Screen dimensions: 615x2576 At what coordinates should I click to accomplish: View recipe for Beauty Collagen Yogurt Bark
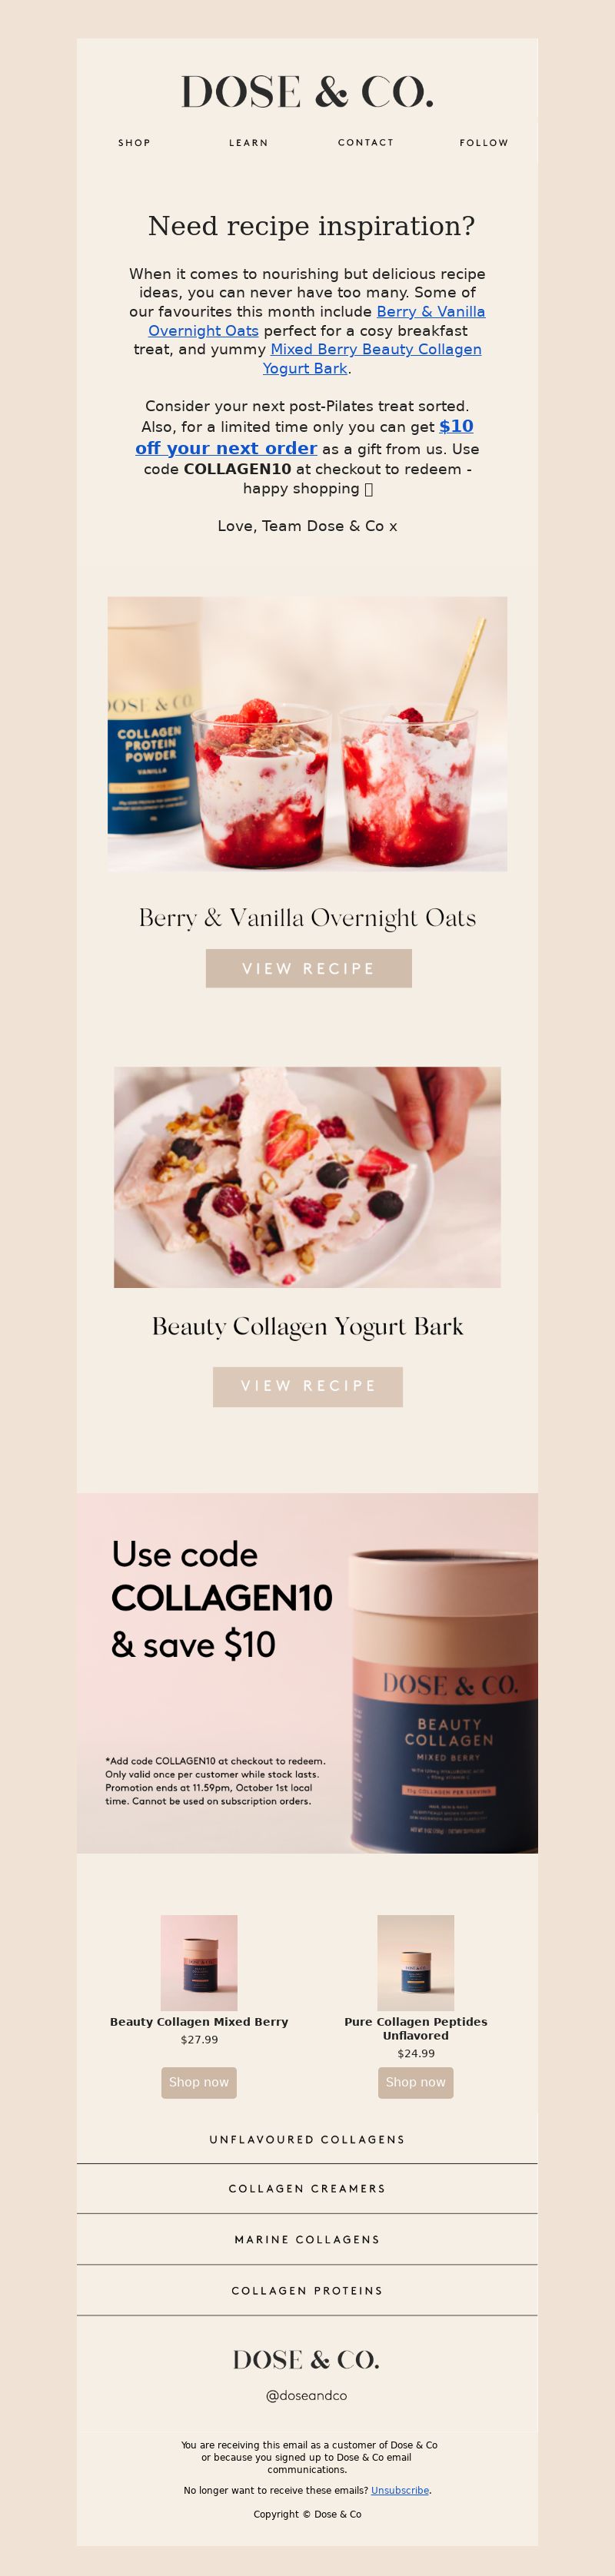[x=308, y=1386]
